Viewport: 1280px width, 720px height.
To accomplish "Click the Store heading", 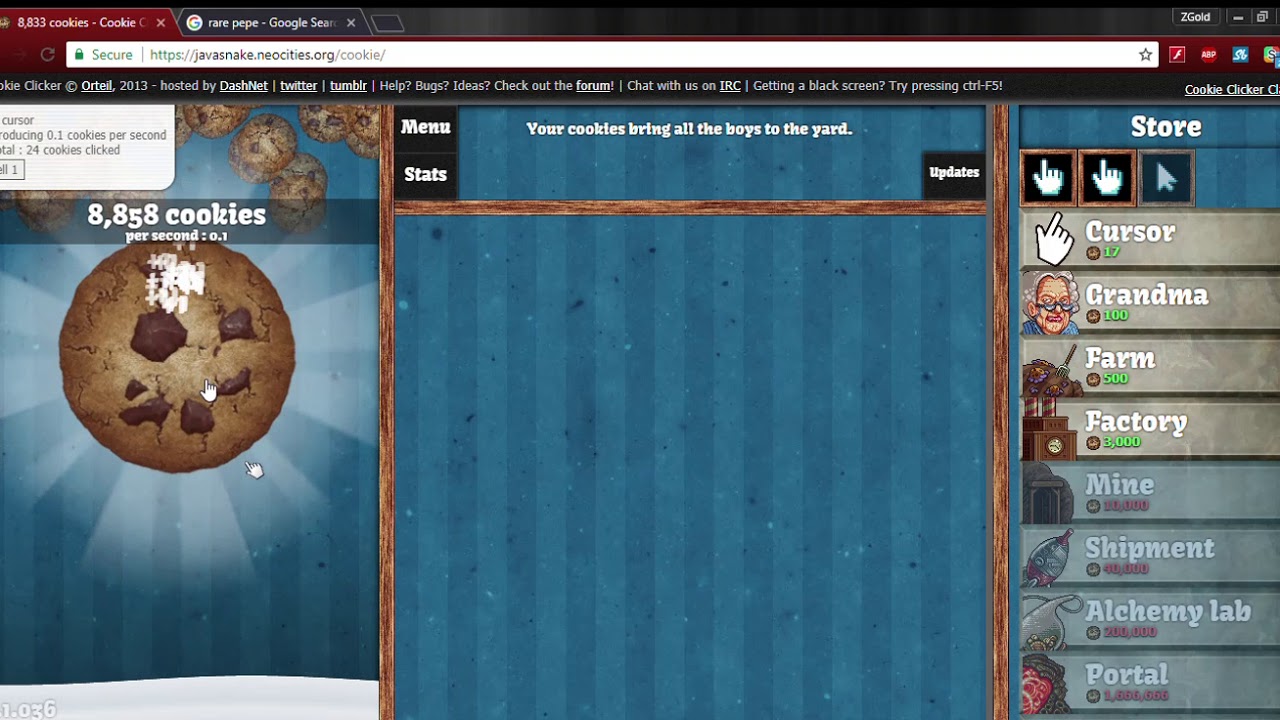I will (1166, 127).
